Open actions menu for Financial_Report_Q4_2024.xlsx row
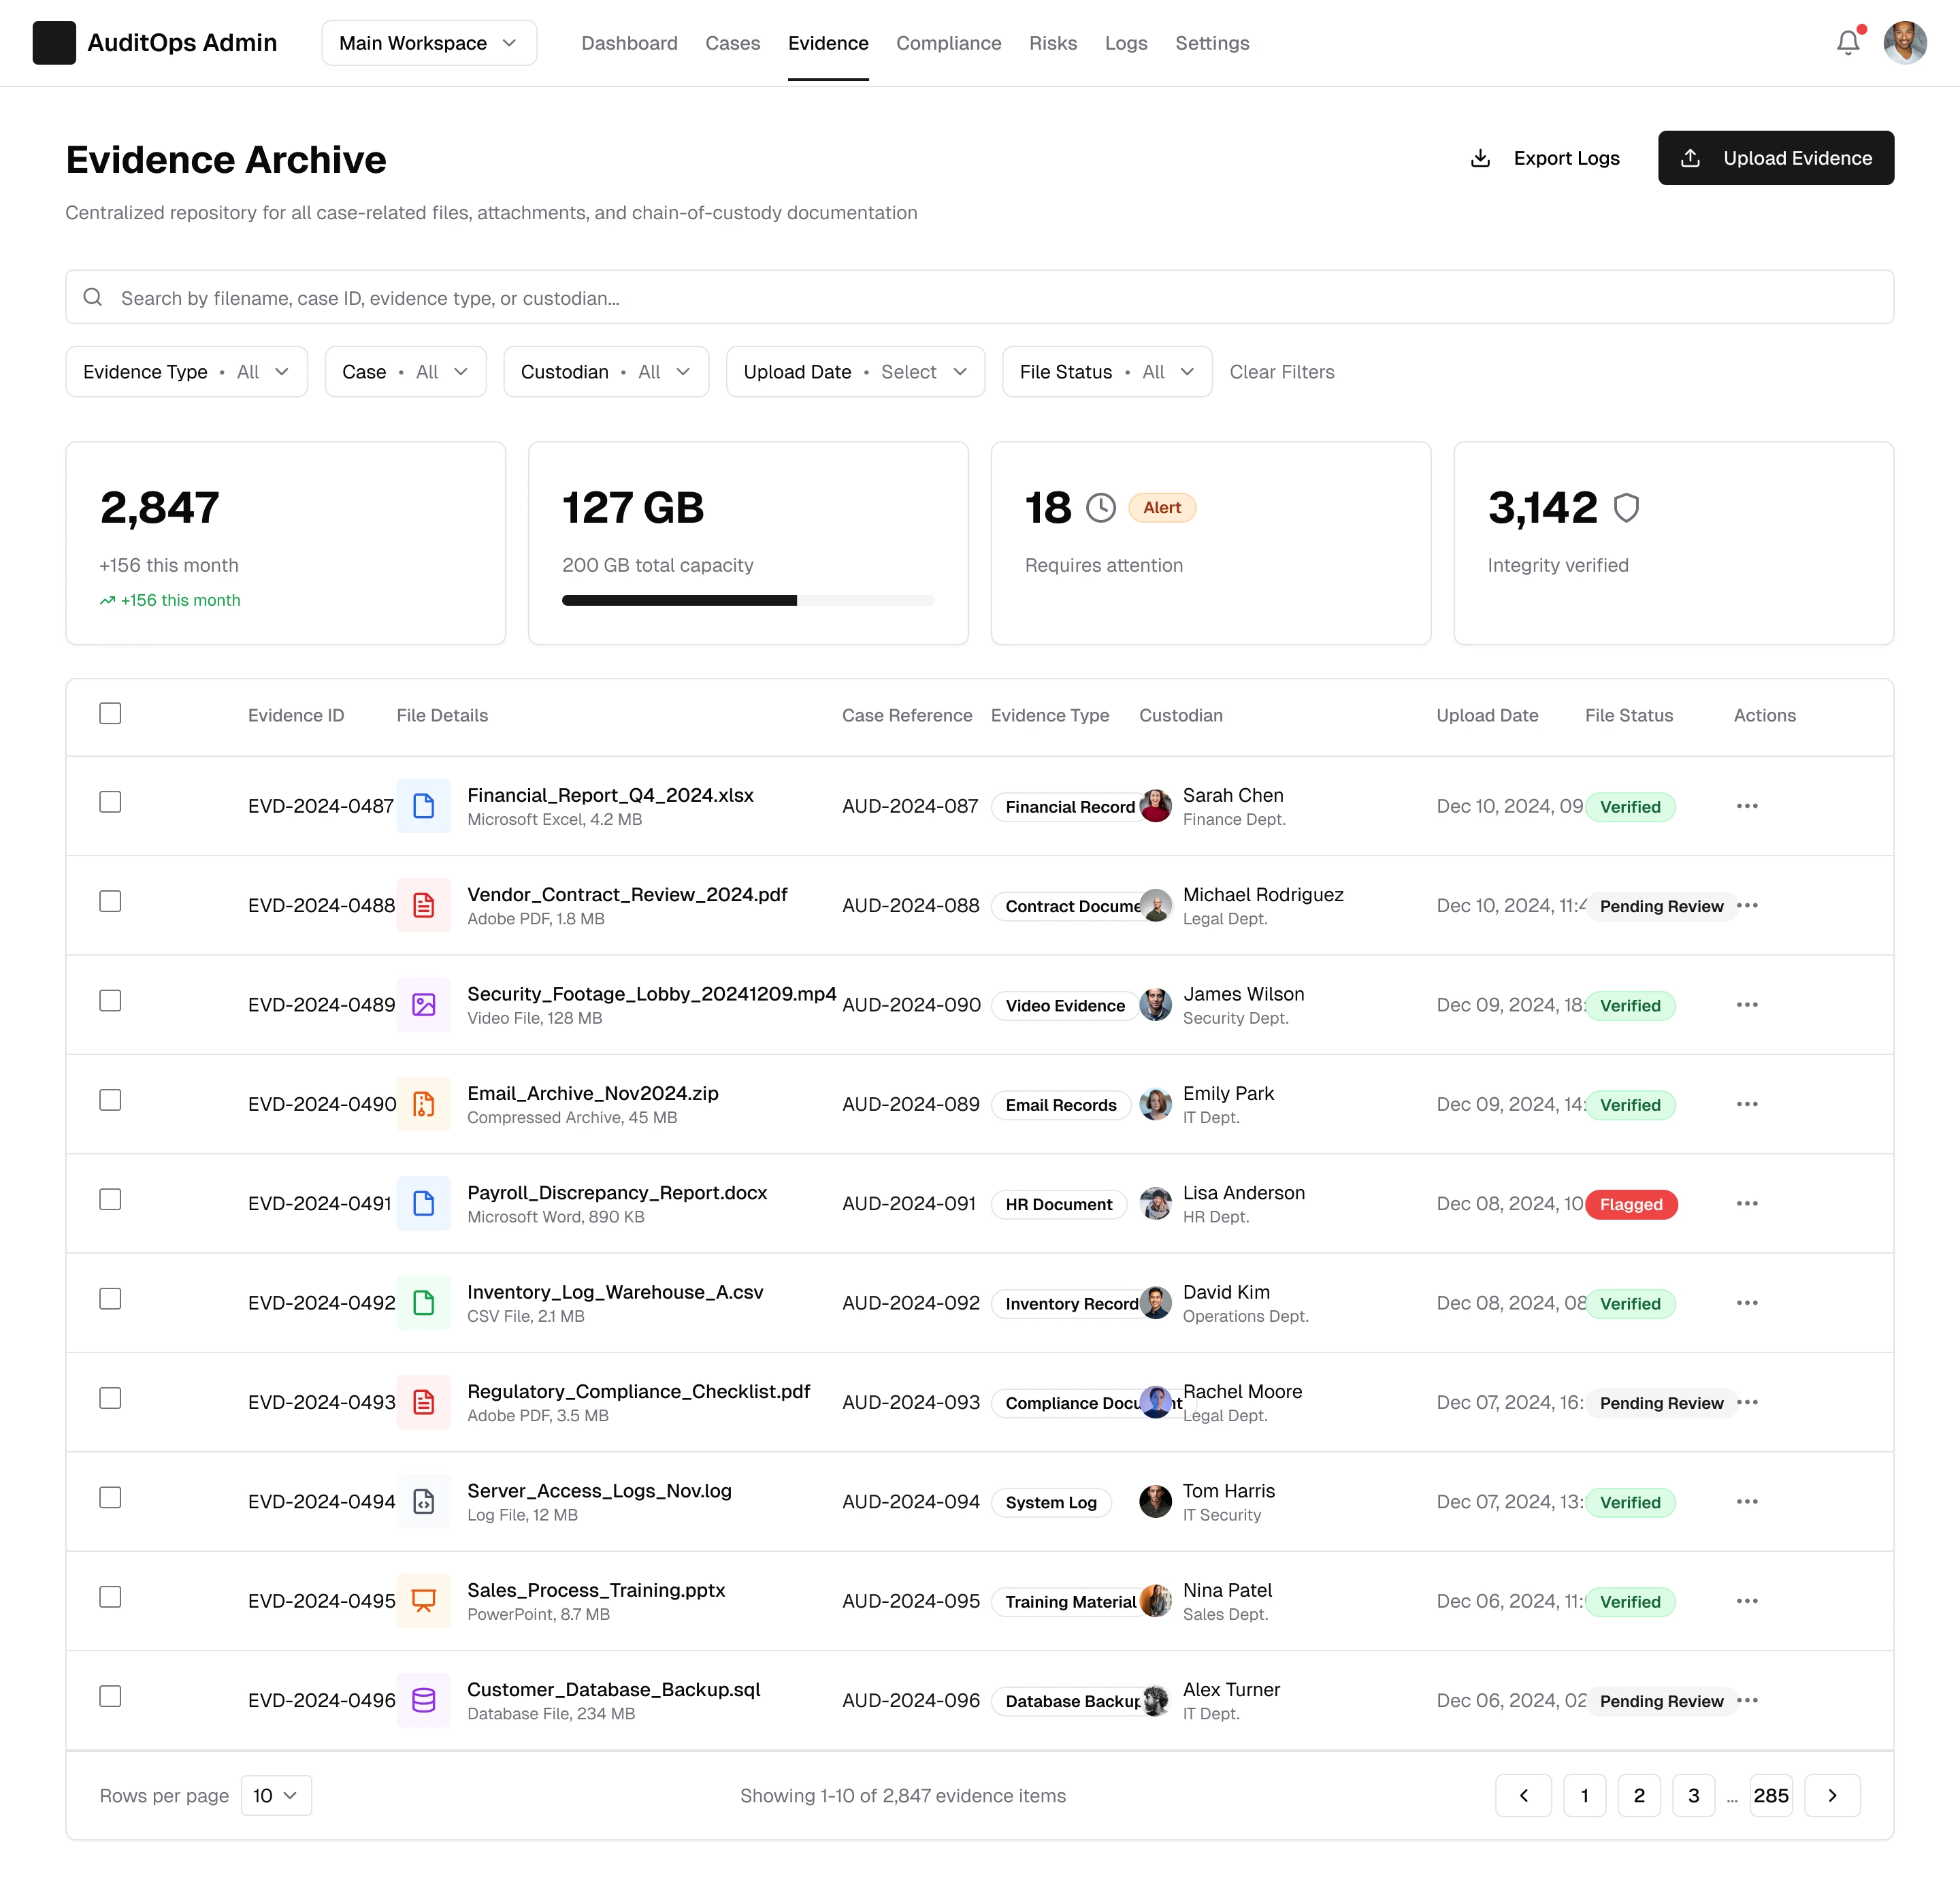 1746,806
